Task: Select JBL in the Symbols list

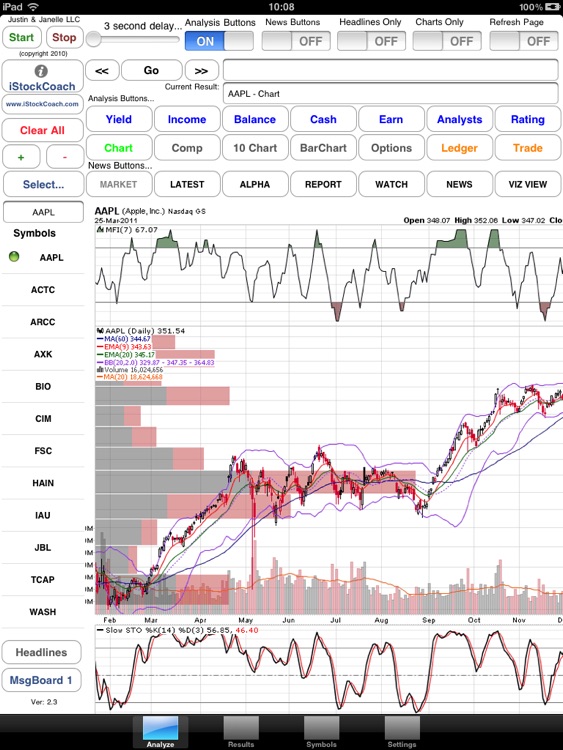Action: point(43,548)
